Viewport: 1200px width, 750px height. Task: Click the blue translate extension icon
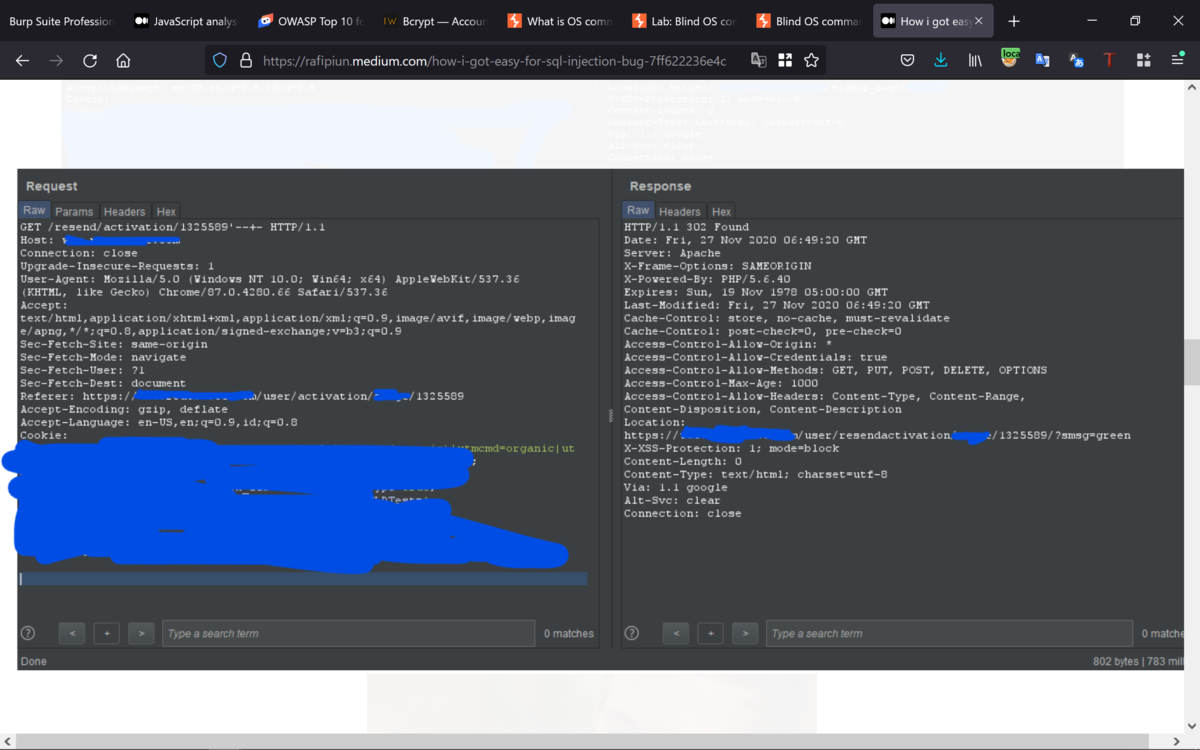point(1042,61)
